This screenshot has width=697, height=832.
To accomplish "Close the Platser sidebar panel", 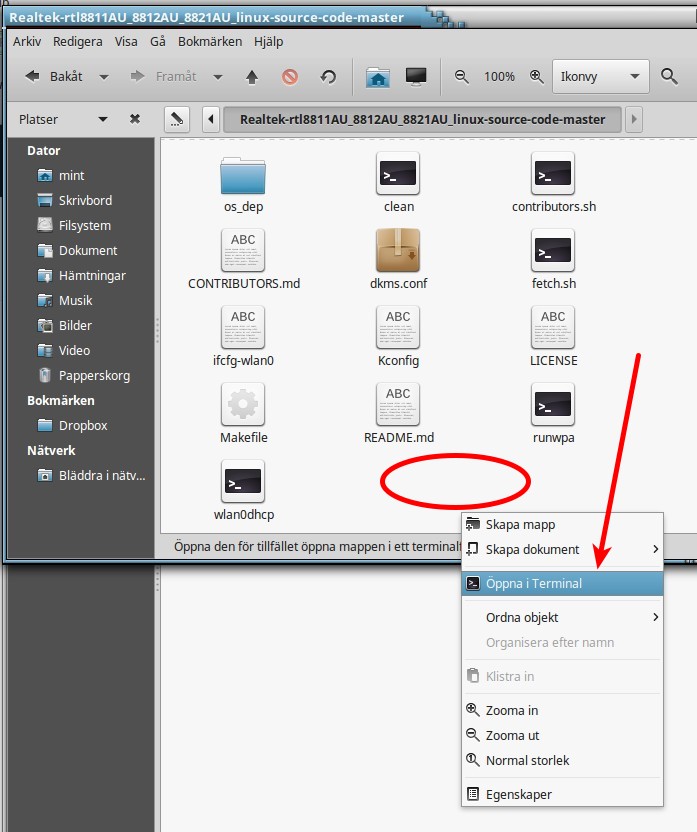I will click(x=135, y=119).
